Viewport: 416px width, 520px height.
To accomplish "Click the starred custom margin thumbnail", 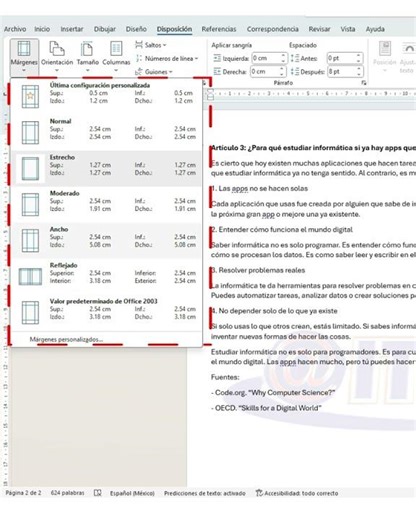I will (30, 96).
